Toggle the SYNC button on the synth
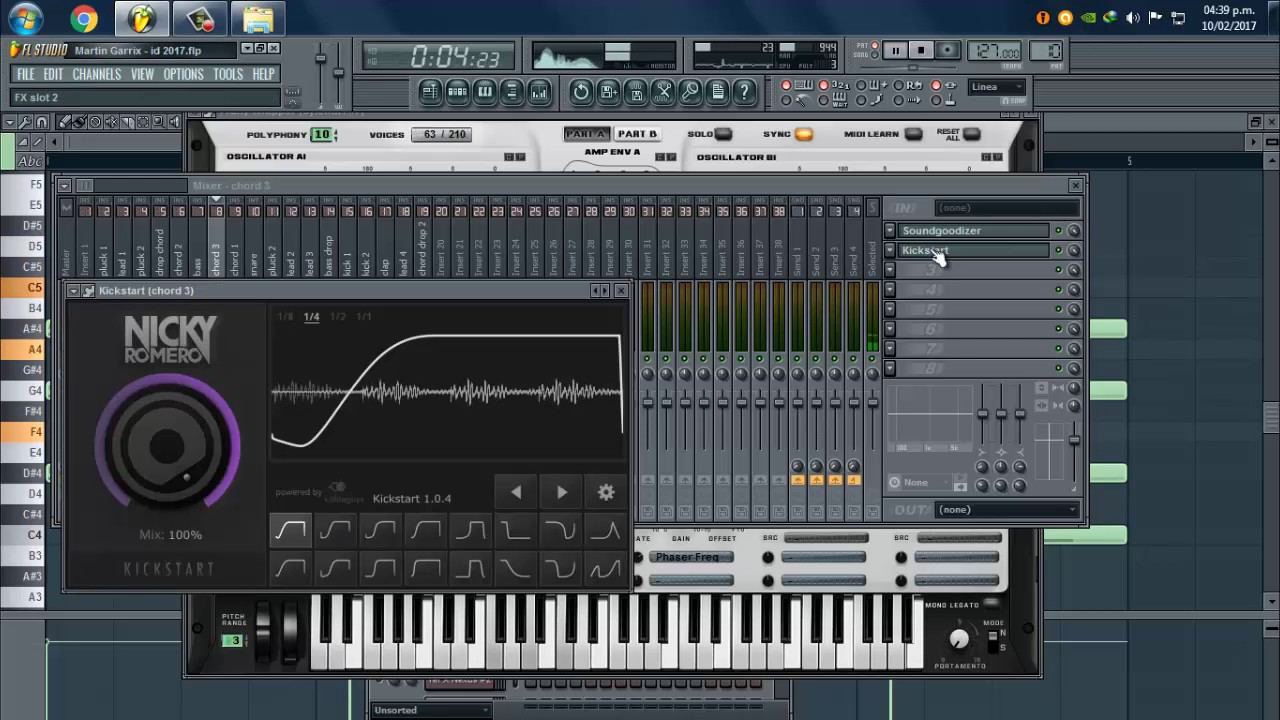1280x720 pixels. (x=803, y=134)
